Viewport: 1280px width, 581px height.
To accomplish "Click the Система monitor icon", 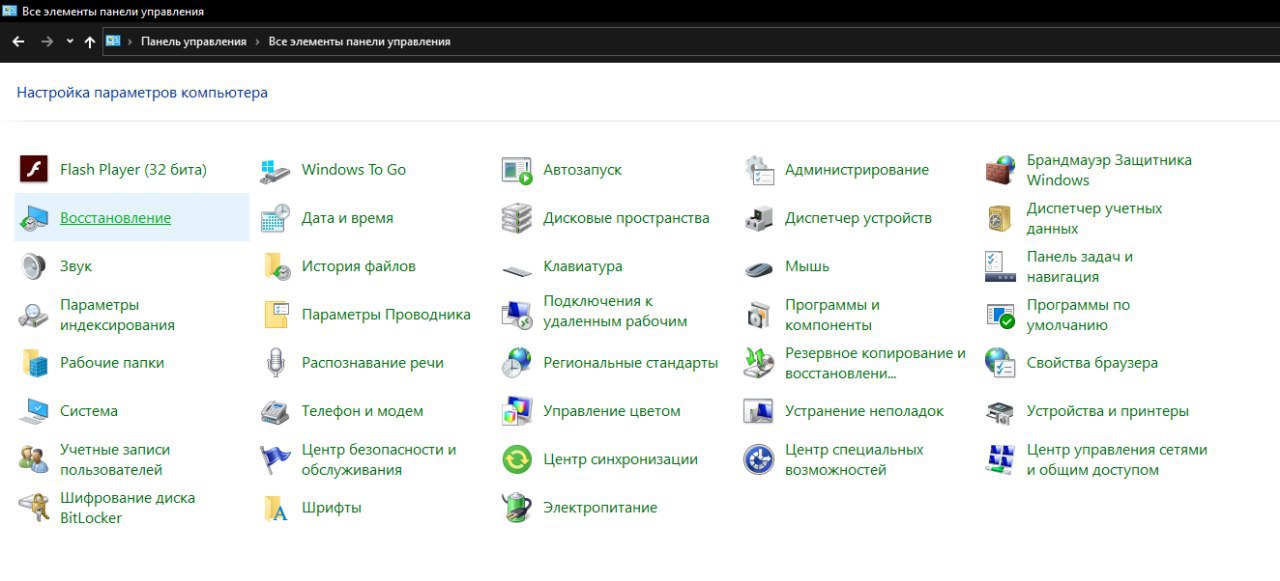I will [x=34, y=411].
